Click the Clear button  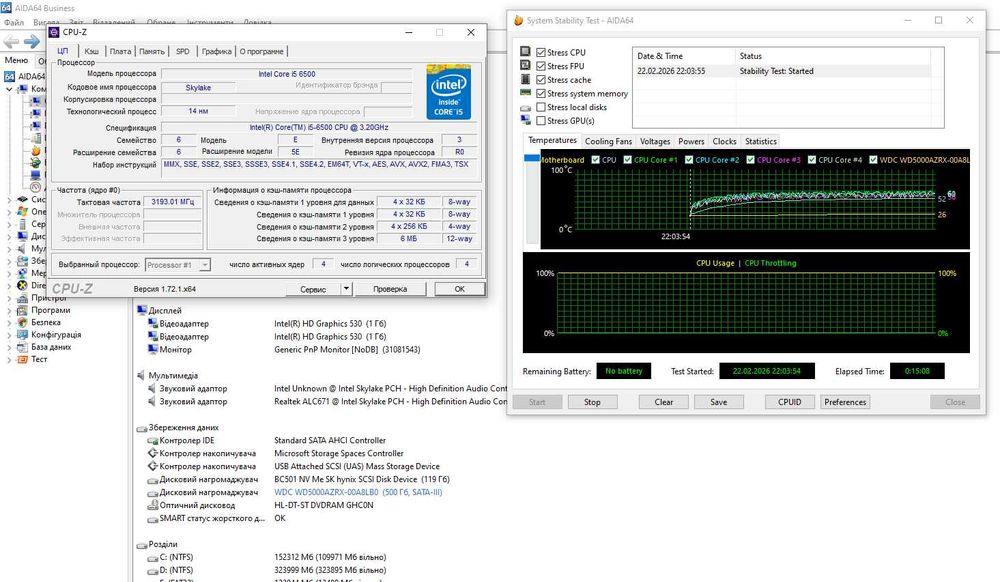pyautogui.click(x=664, y=402)
